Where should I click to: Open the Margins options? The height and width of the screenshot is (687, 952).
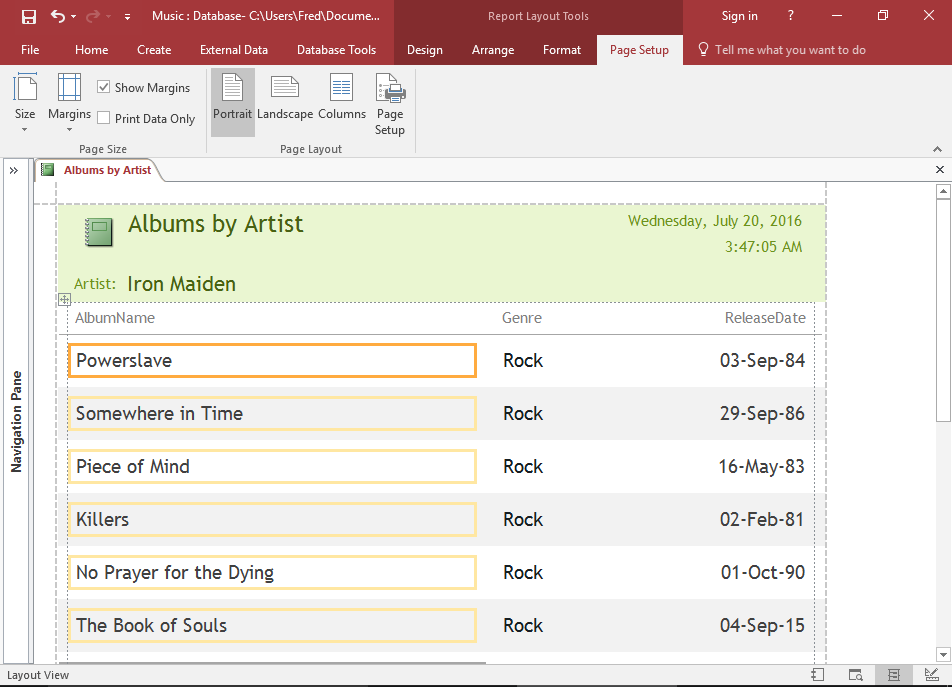coord(69,103)
